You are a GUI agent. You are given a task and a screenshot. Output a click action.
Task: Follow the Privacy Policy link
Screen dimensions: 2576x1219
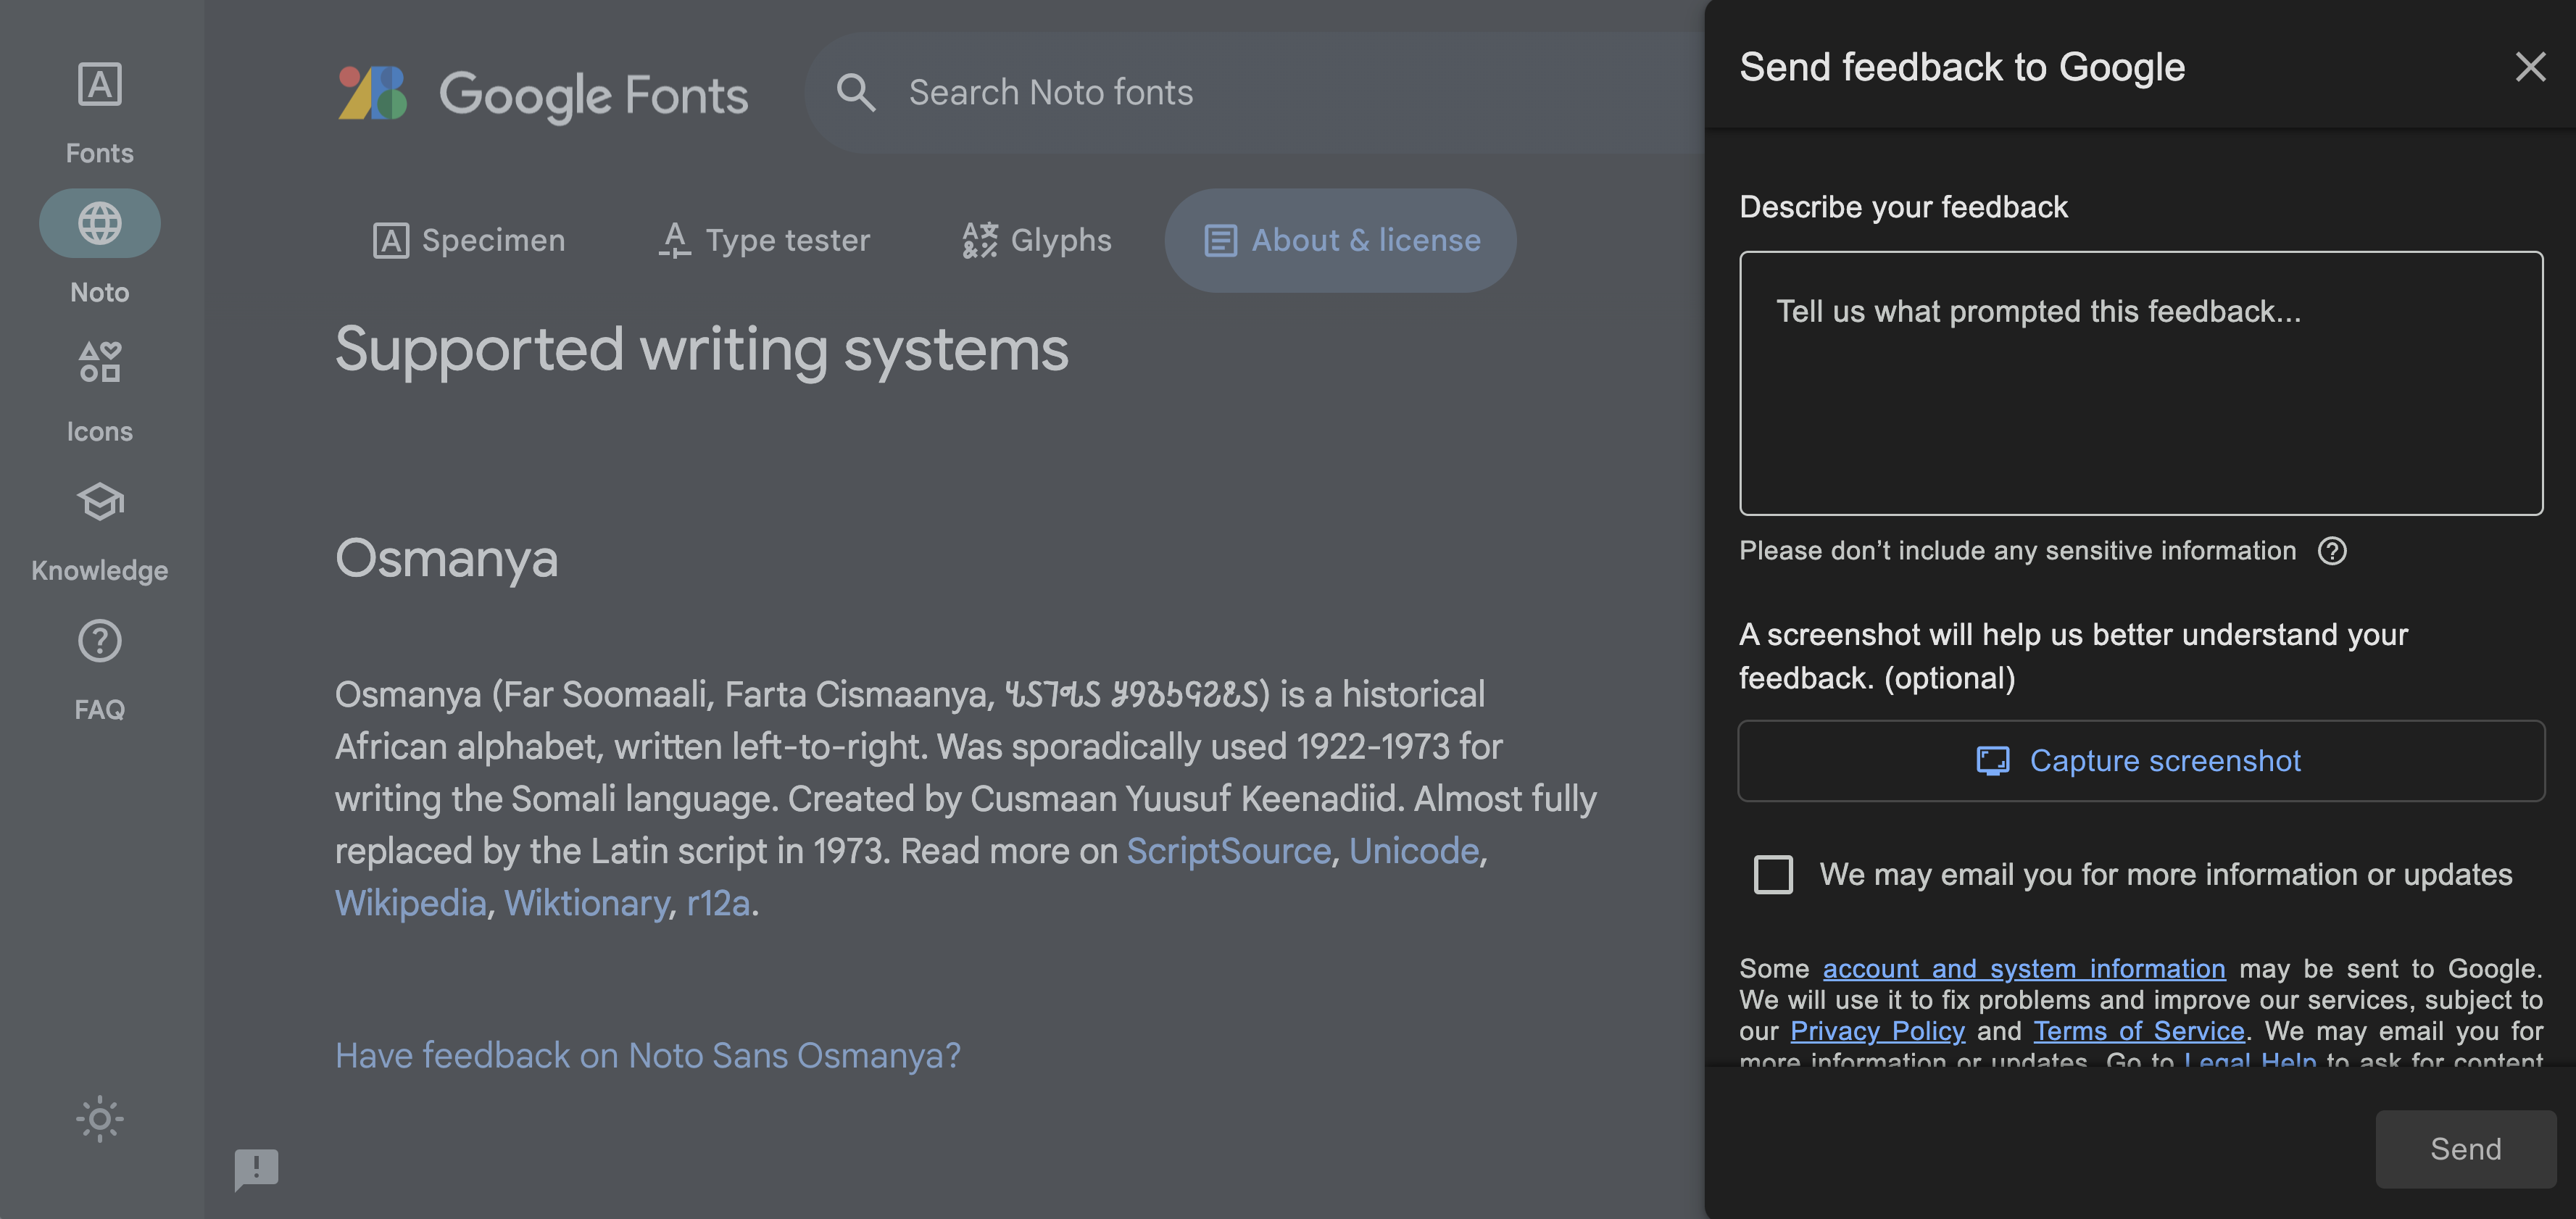(1876, 1031)
